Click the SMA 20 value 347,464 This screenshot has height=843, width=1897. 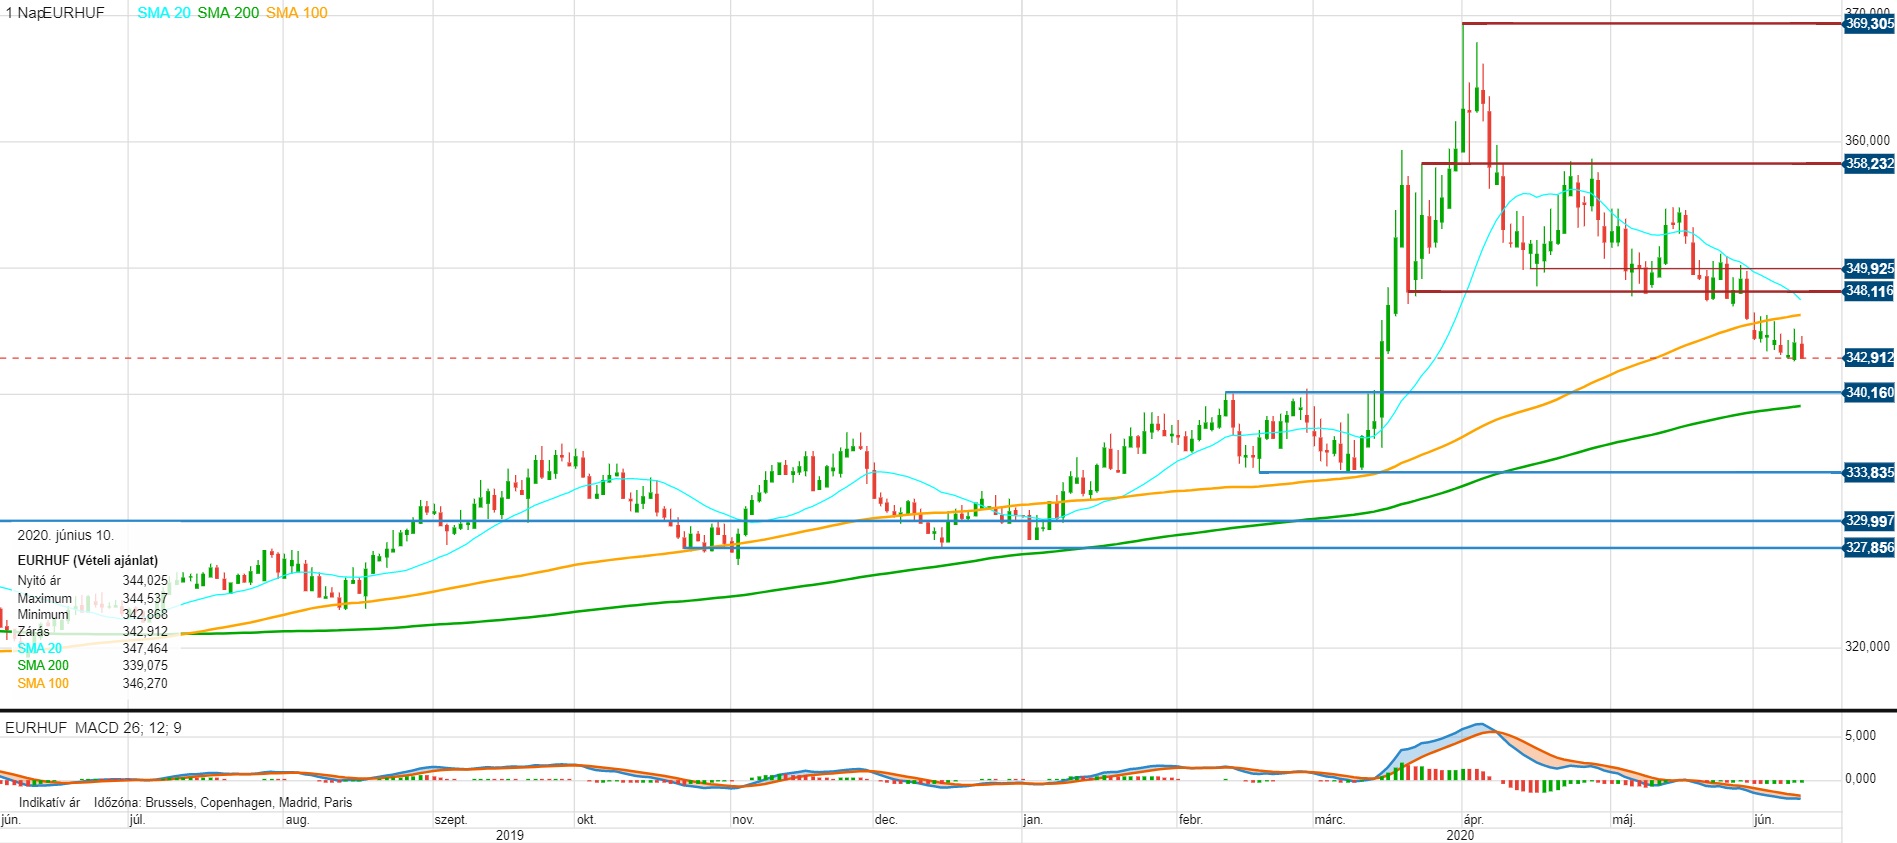point(145,648)
